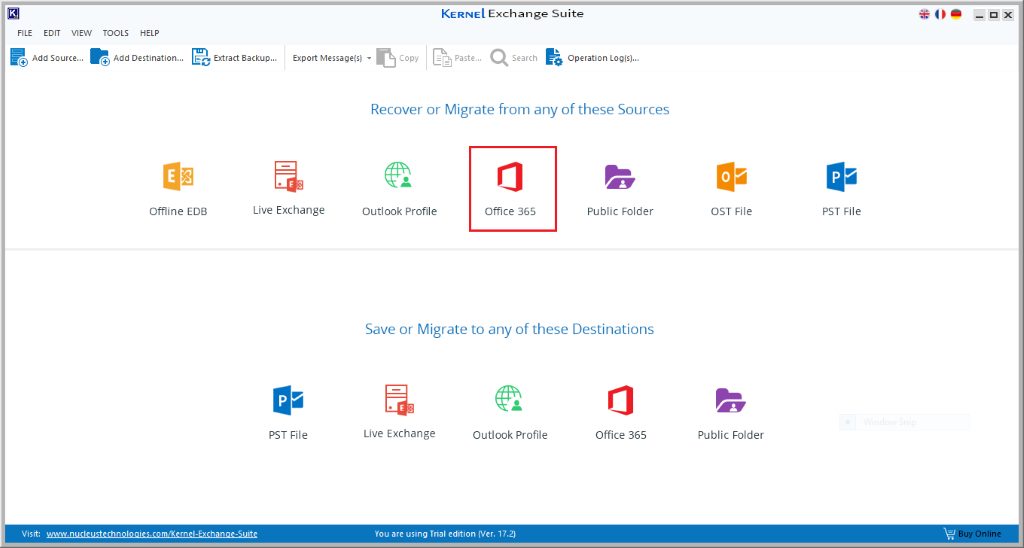This screenshot has height=548, width=1024.
Task: Click Buy Online in status bar
Action: [x=972, y=534]
